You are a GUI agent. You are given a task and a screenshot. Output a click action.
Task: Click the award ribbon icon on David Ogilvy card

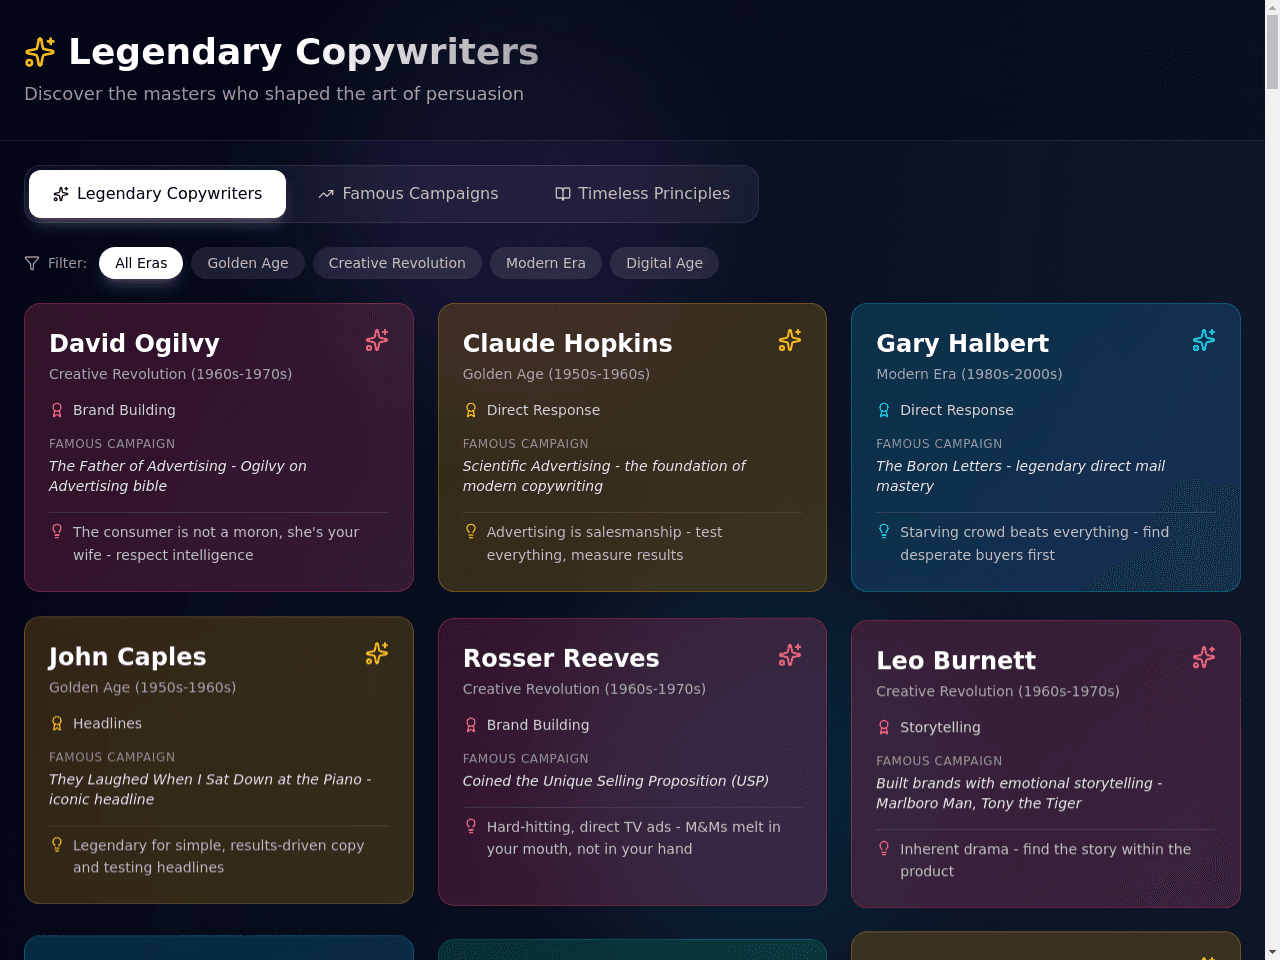[x=57, y=410]
